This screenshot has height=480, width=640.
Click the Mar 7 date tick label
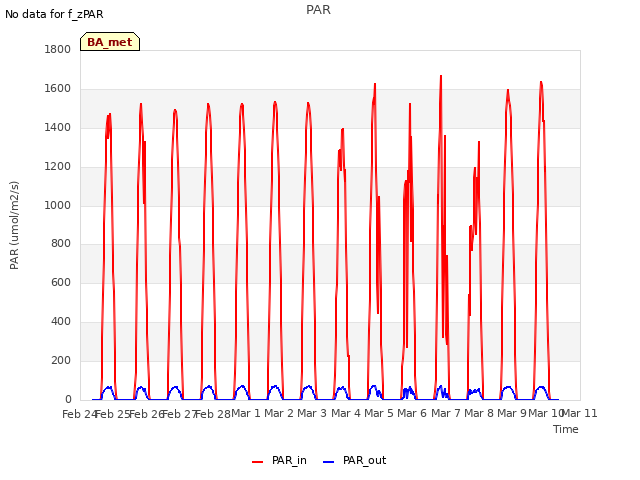(x=446, y=413)
